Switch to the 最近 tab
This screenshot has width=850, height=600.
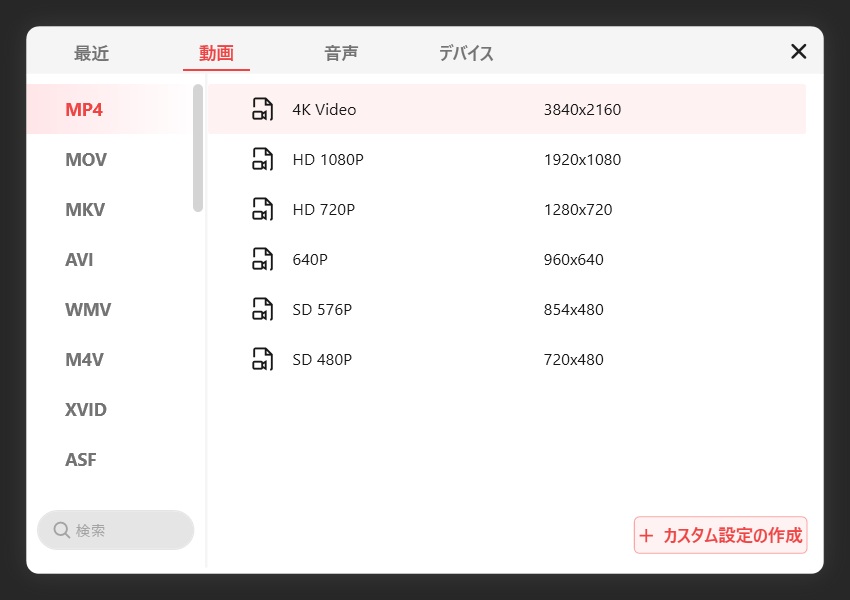point(91,54)
